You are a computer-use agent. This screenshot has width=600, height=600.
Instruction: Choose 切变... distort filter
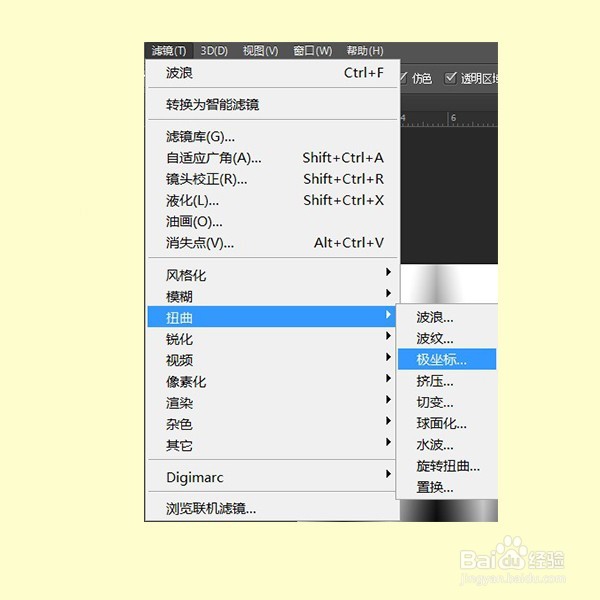[447, 403]
